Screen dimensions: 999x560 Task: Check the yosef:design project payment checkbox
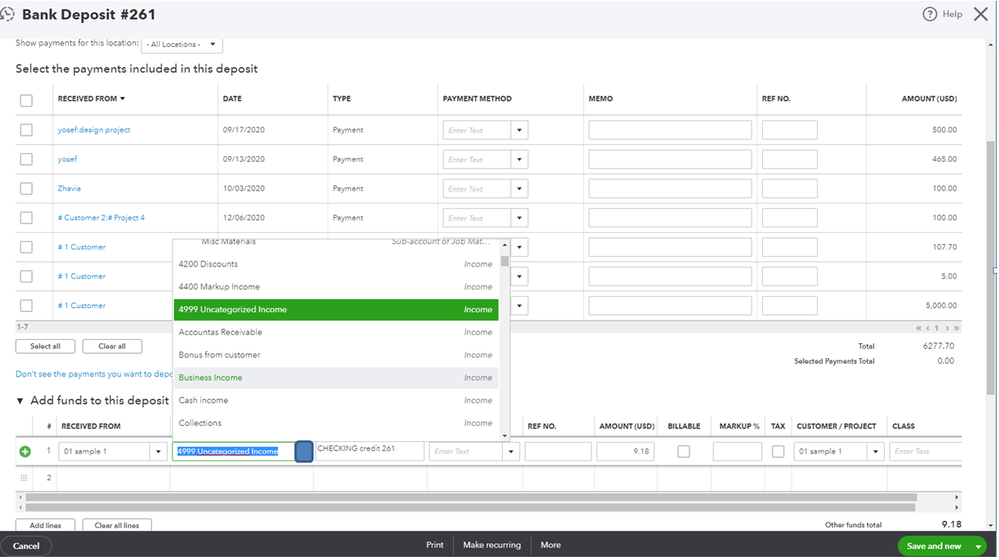coord(26,130)
